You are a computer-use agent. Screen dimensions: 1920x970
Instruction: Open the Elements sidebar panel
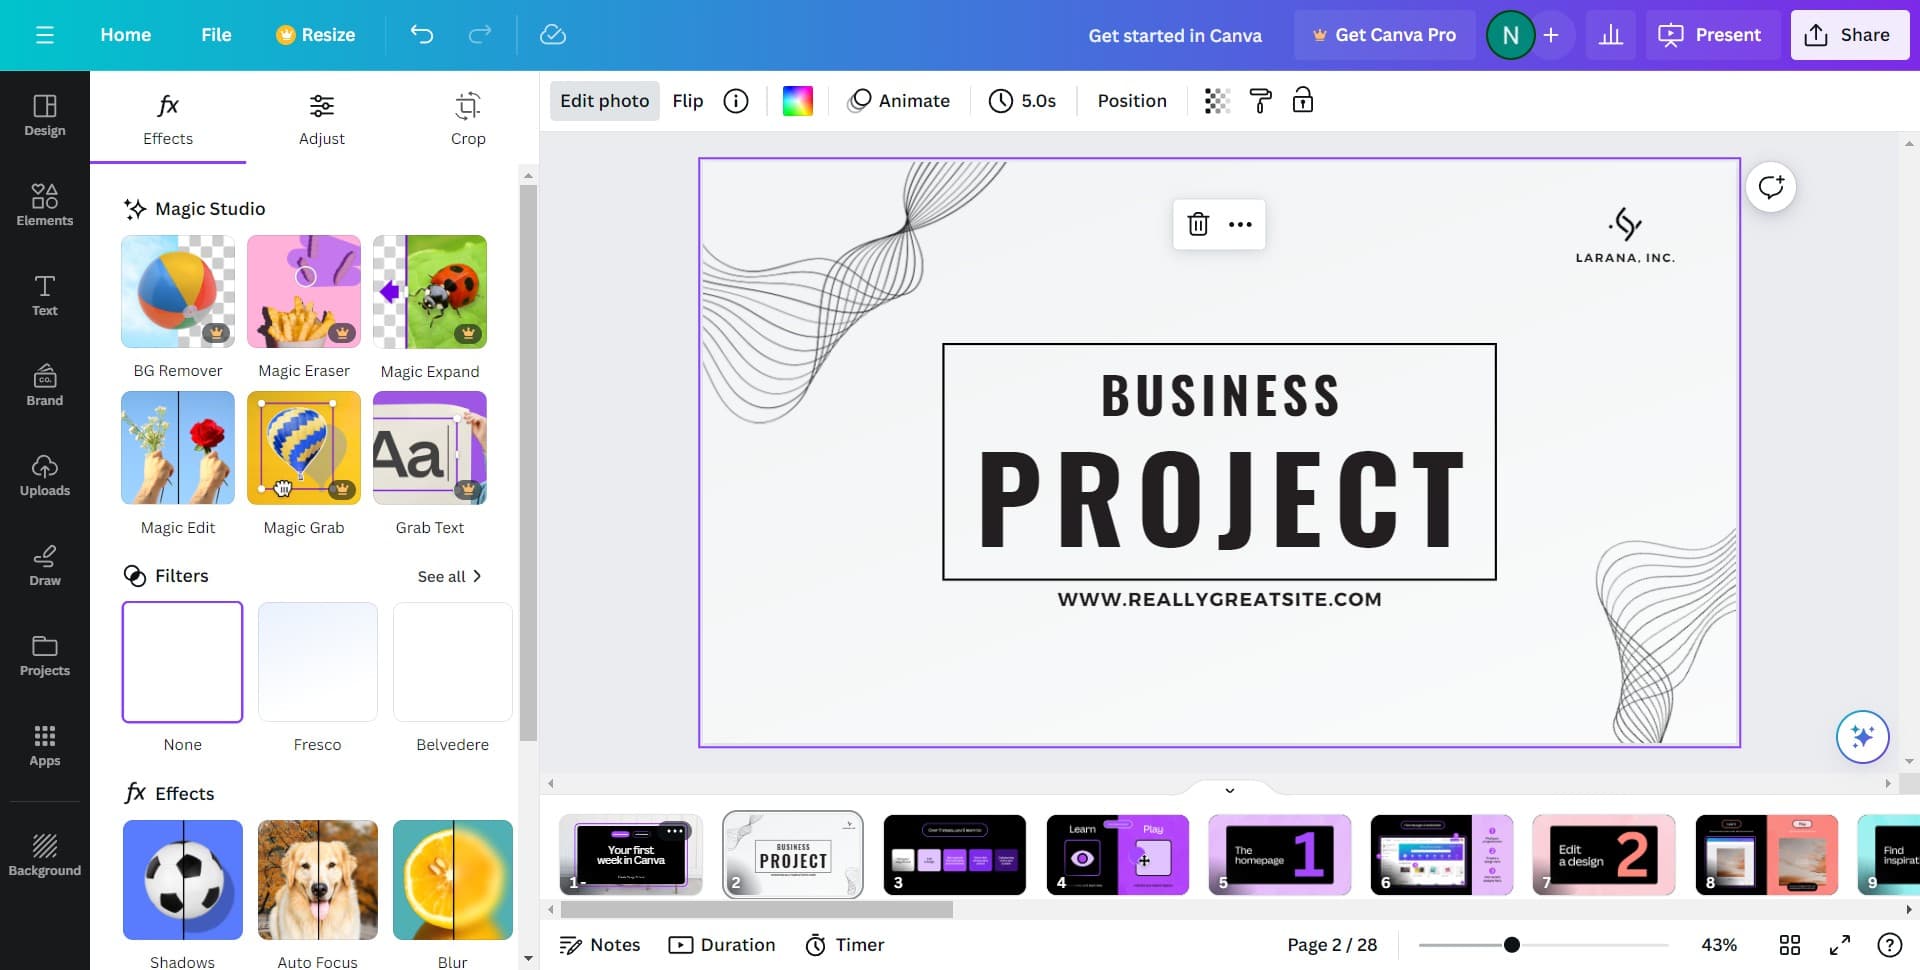click(44, 205)
